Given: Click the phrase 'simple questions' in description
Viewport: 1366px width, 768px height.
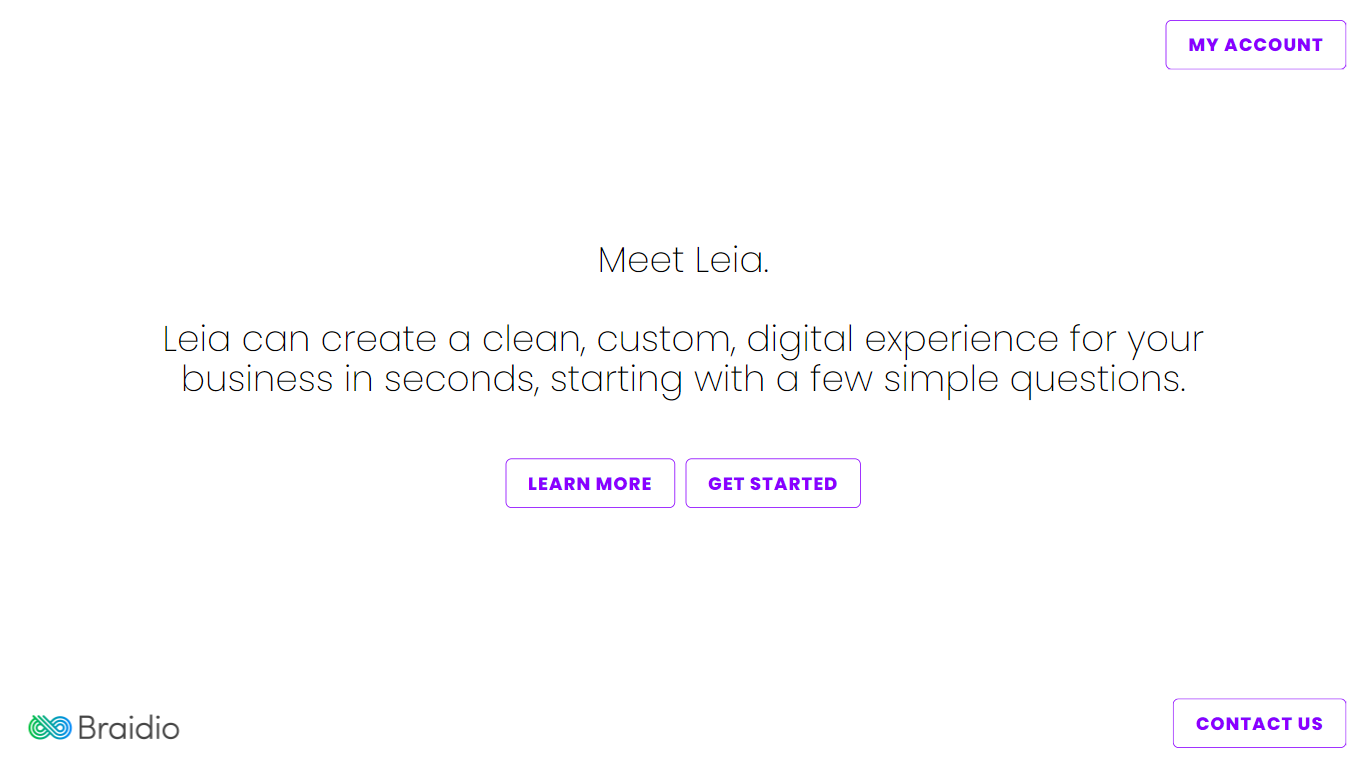Looking at the screenshot, I should 1034,380.
